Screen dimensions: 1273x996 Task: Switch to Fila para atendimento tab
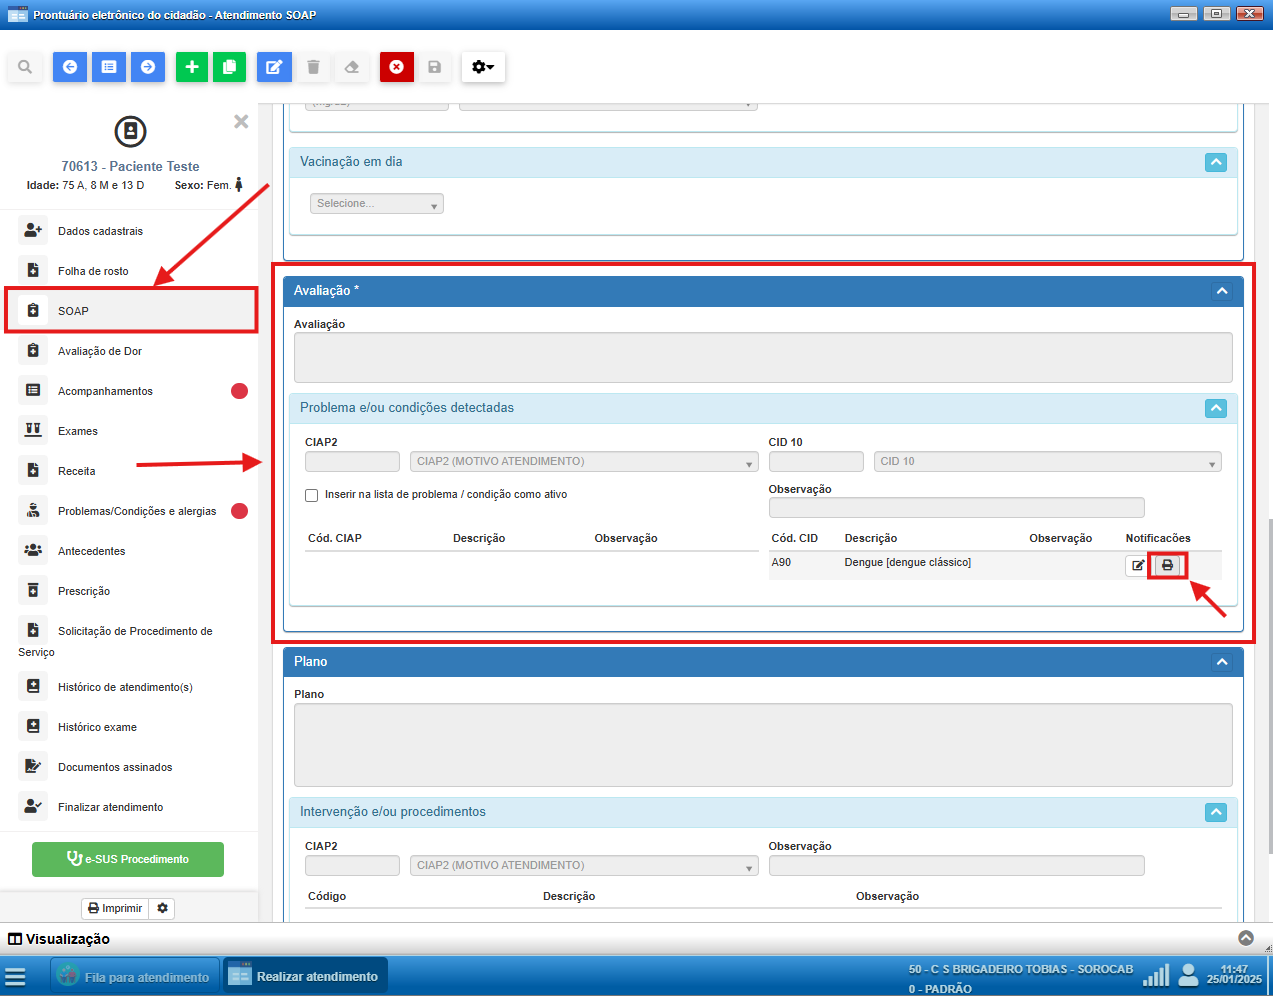point(135,976)
